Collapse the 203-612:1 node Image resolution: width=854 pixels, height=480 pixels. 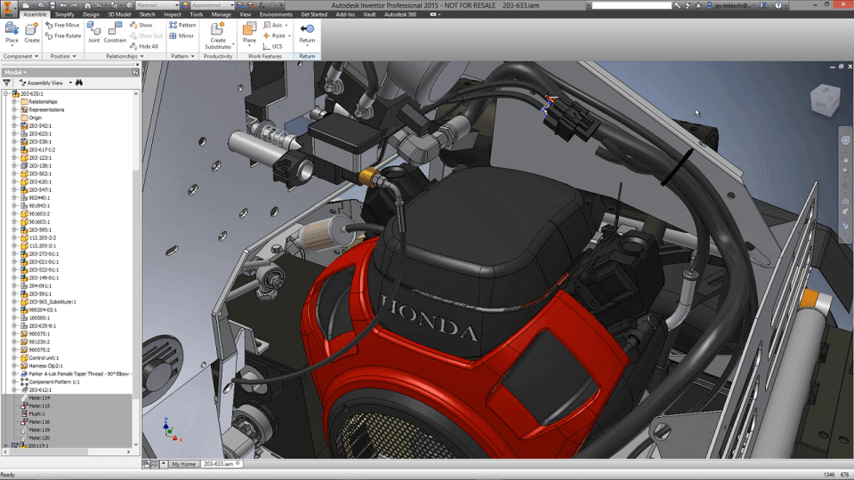point(14,390)
